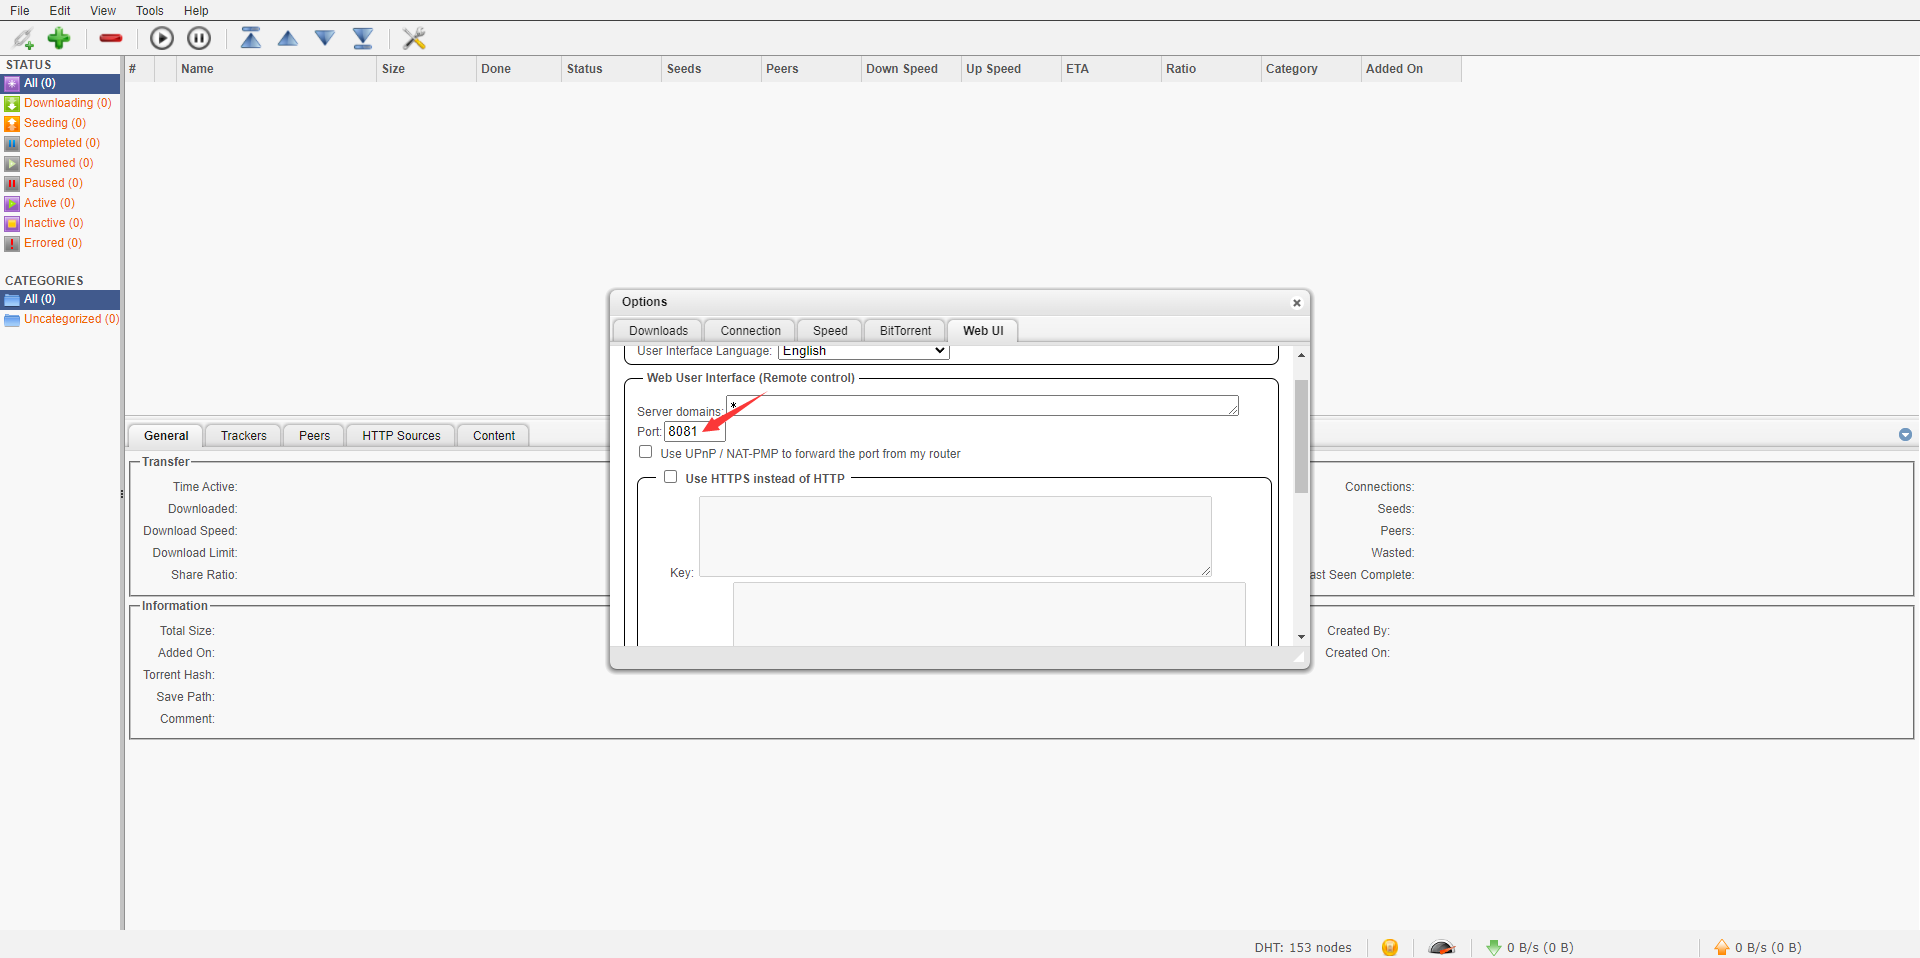1920x958 pixels.
Task: Click scroll up arrow in Options dialog
Action: tap(1301, 355)
